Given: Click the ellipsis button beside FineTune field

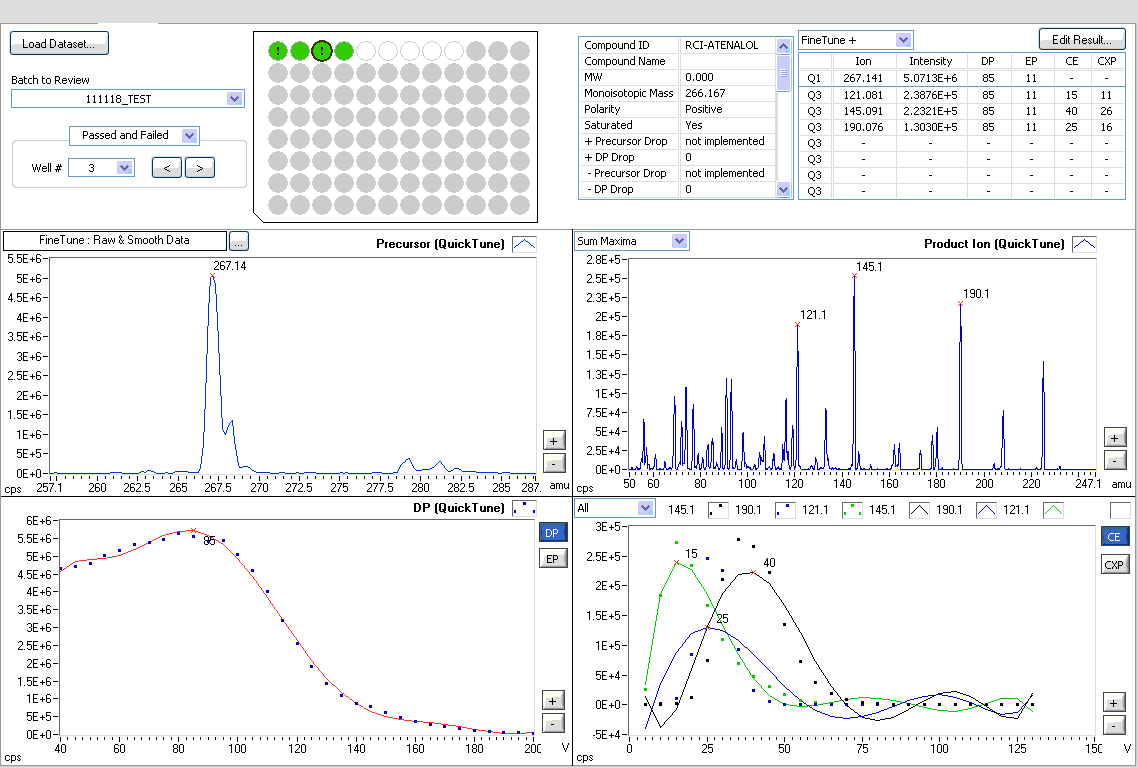Looking at the screenshot, I should coord(239,240).
